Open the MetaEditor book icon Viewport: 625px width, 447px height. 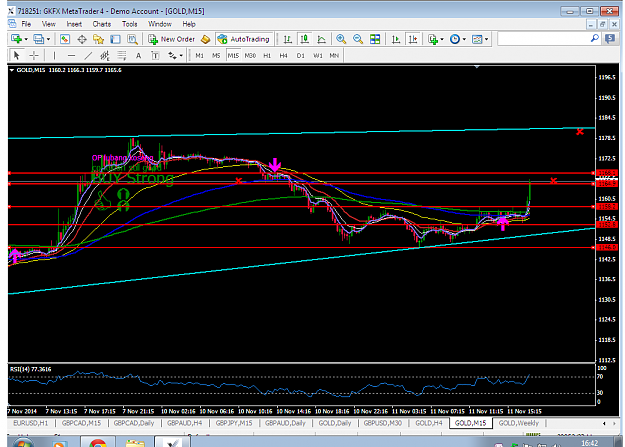(x=205, y=39)
